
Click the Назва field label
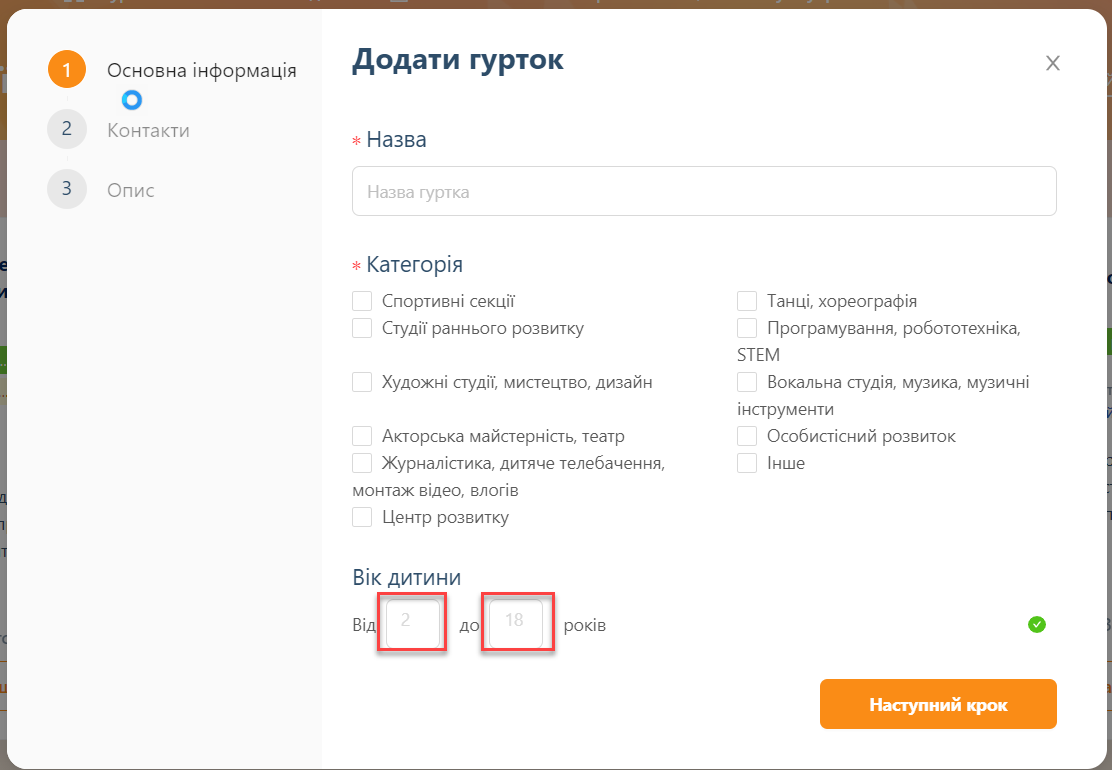[x=396, y=140]
